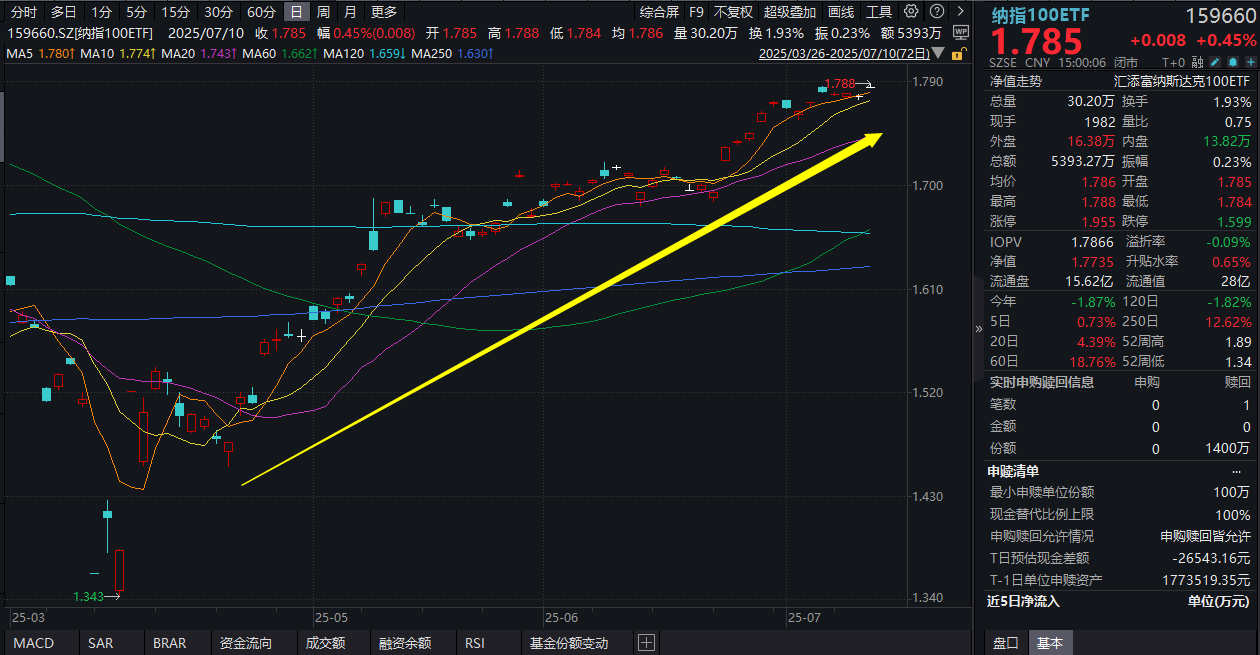Click the 超级叠加 overlay button

click(x=790, y=11)
